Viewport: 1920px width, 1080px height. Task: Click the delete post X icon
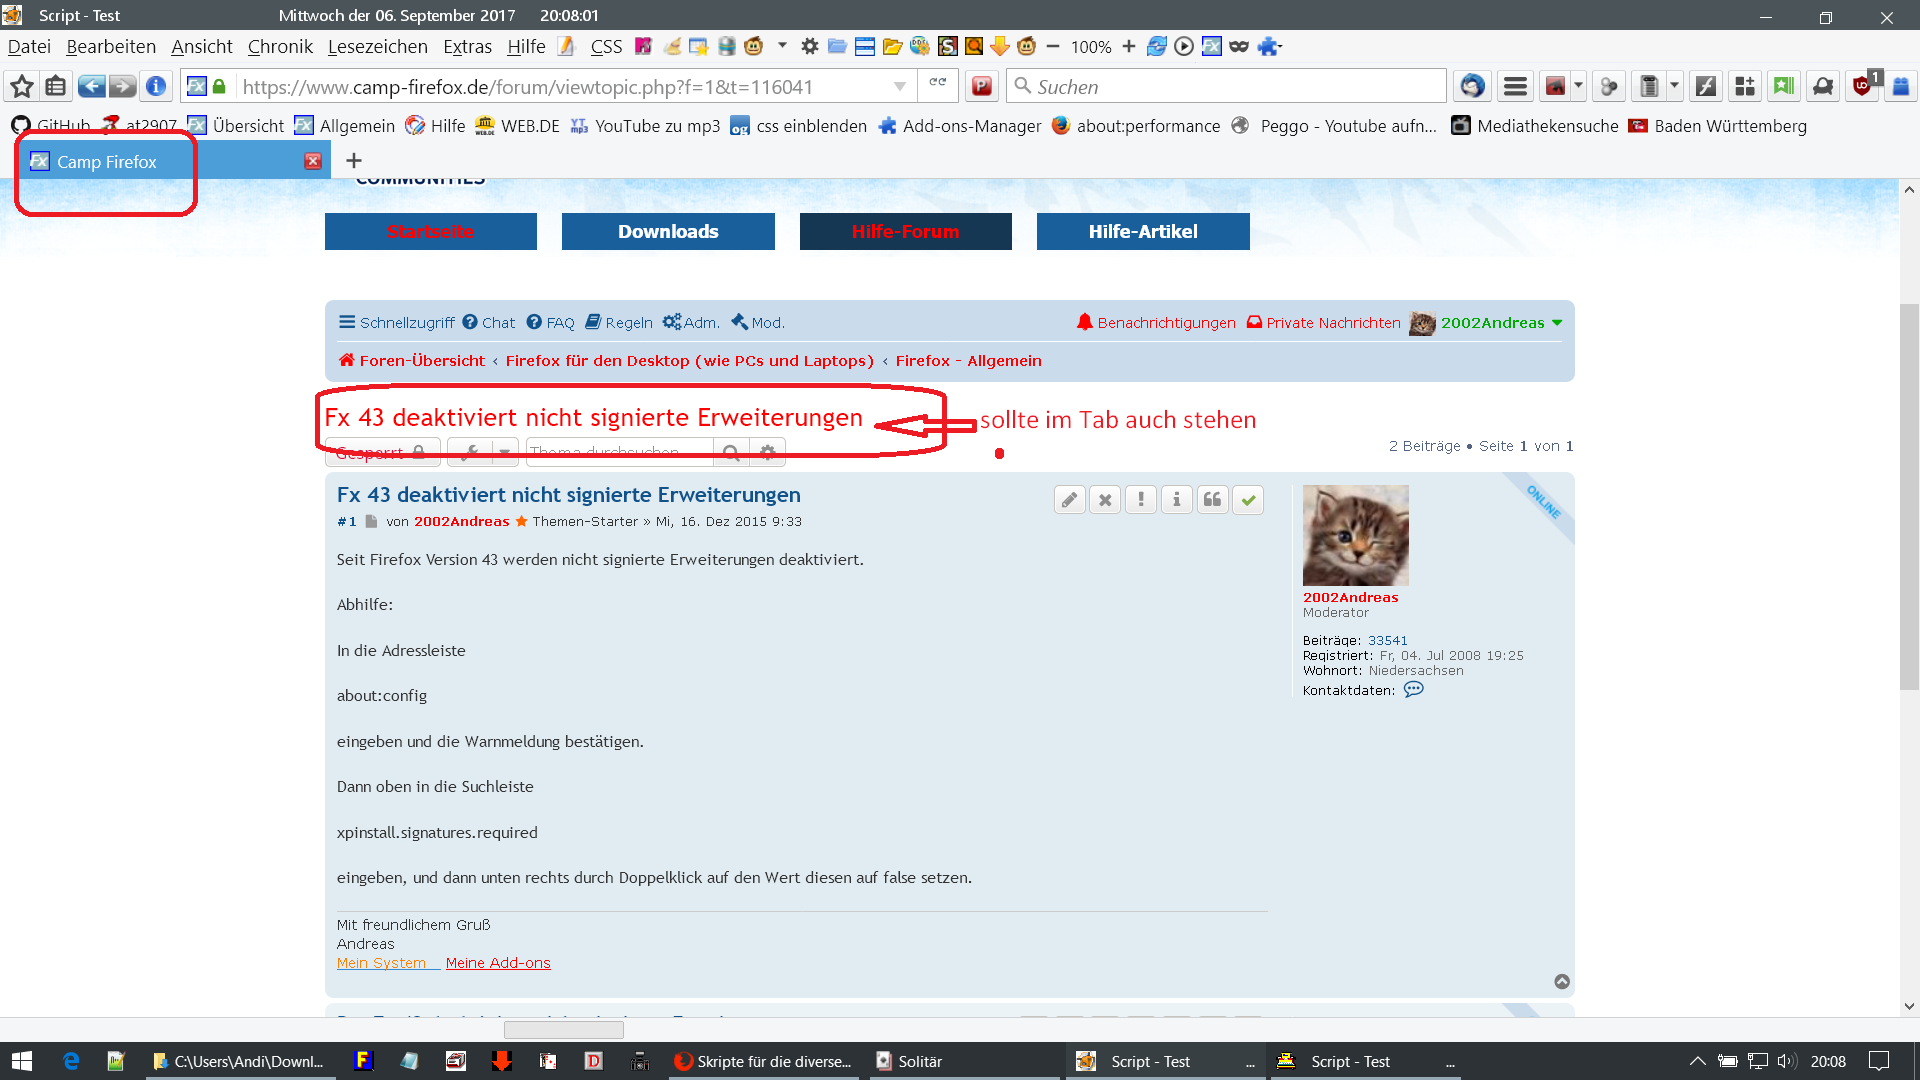[x=1105, y=500]
